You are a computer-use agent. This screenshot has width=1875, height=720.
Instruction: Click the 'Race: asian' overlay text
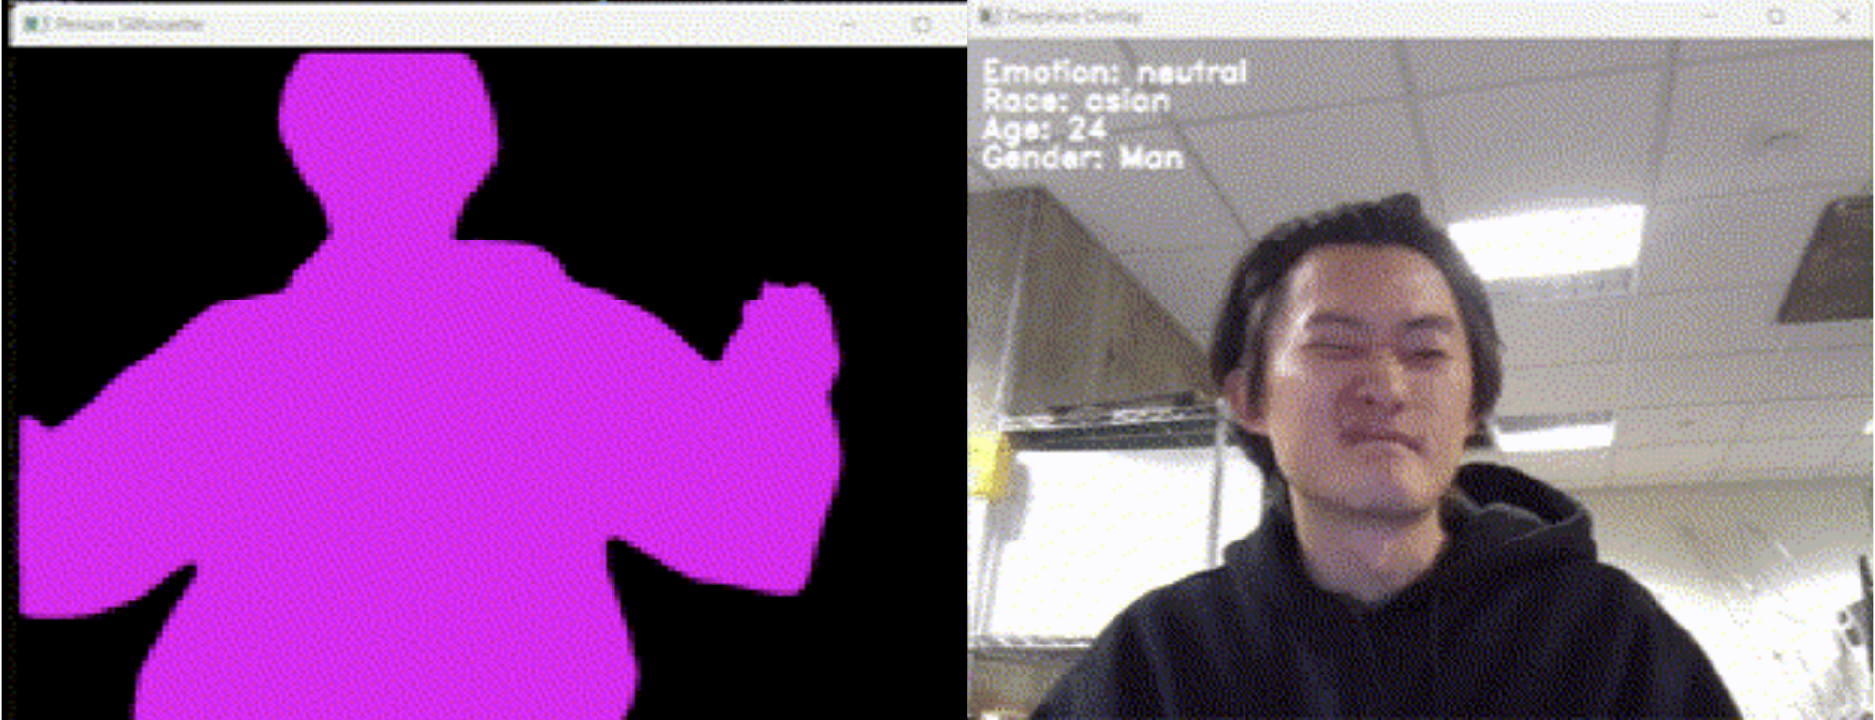click(x=1076, y=101)
